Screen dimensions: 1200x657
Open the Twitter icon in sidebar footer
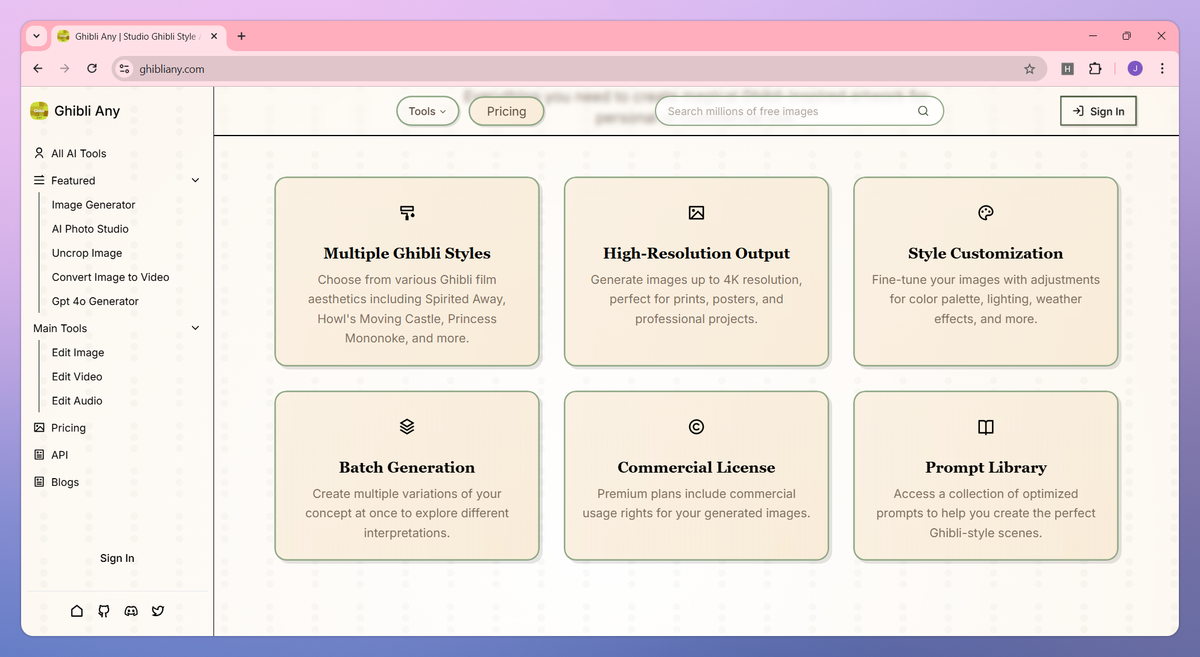tap(158, 610)
